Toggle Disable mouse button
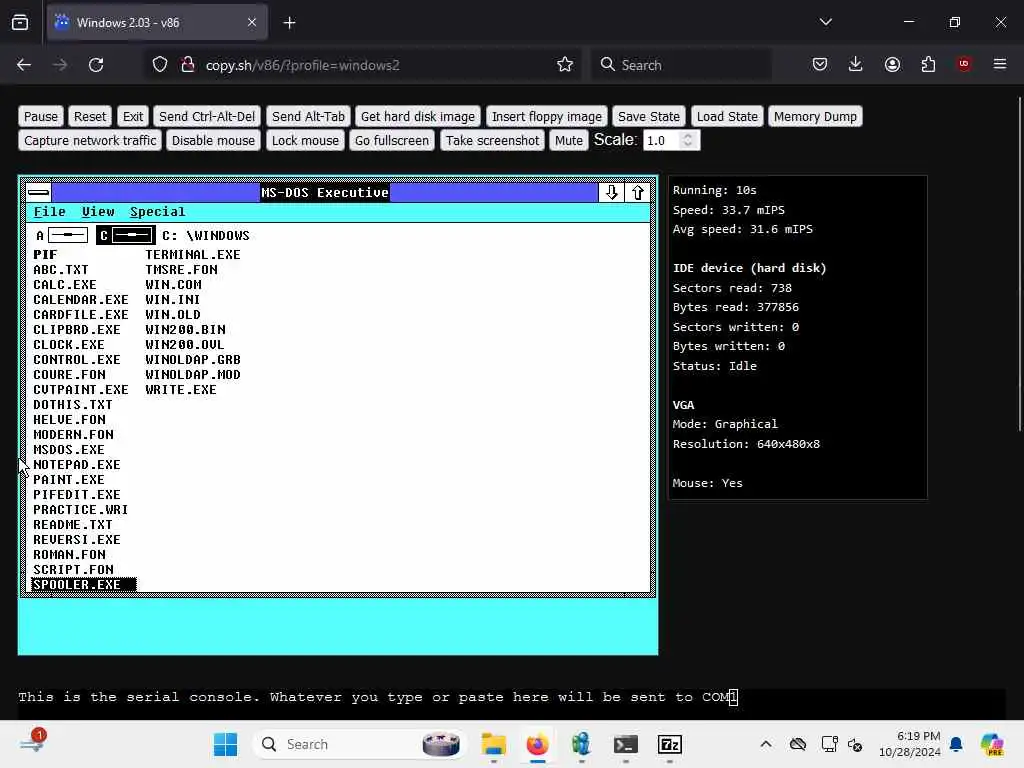The height and width of the screenshot is (768, 1024). tap(213, 140)
